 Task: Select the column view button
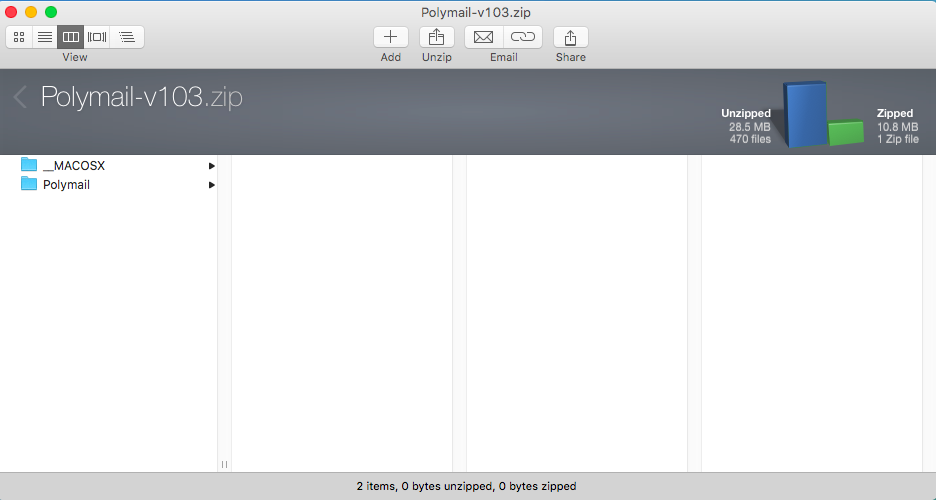click(x=70, y=37)
